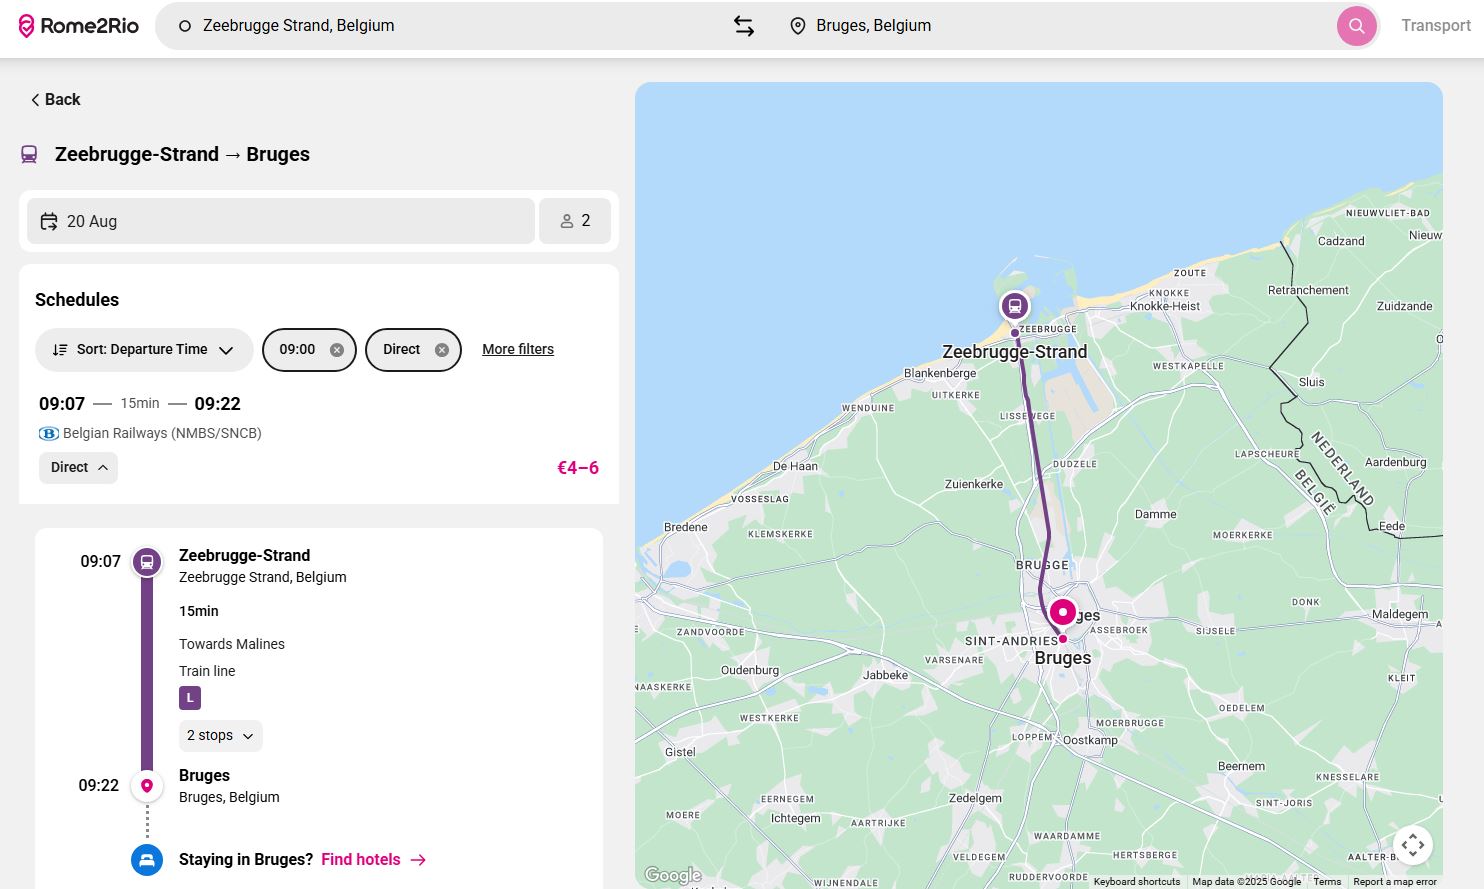1484x889 pixels.
Task: Click the Belgian Railways B logo
Action: pyautogui.click(x=48, y=433)
